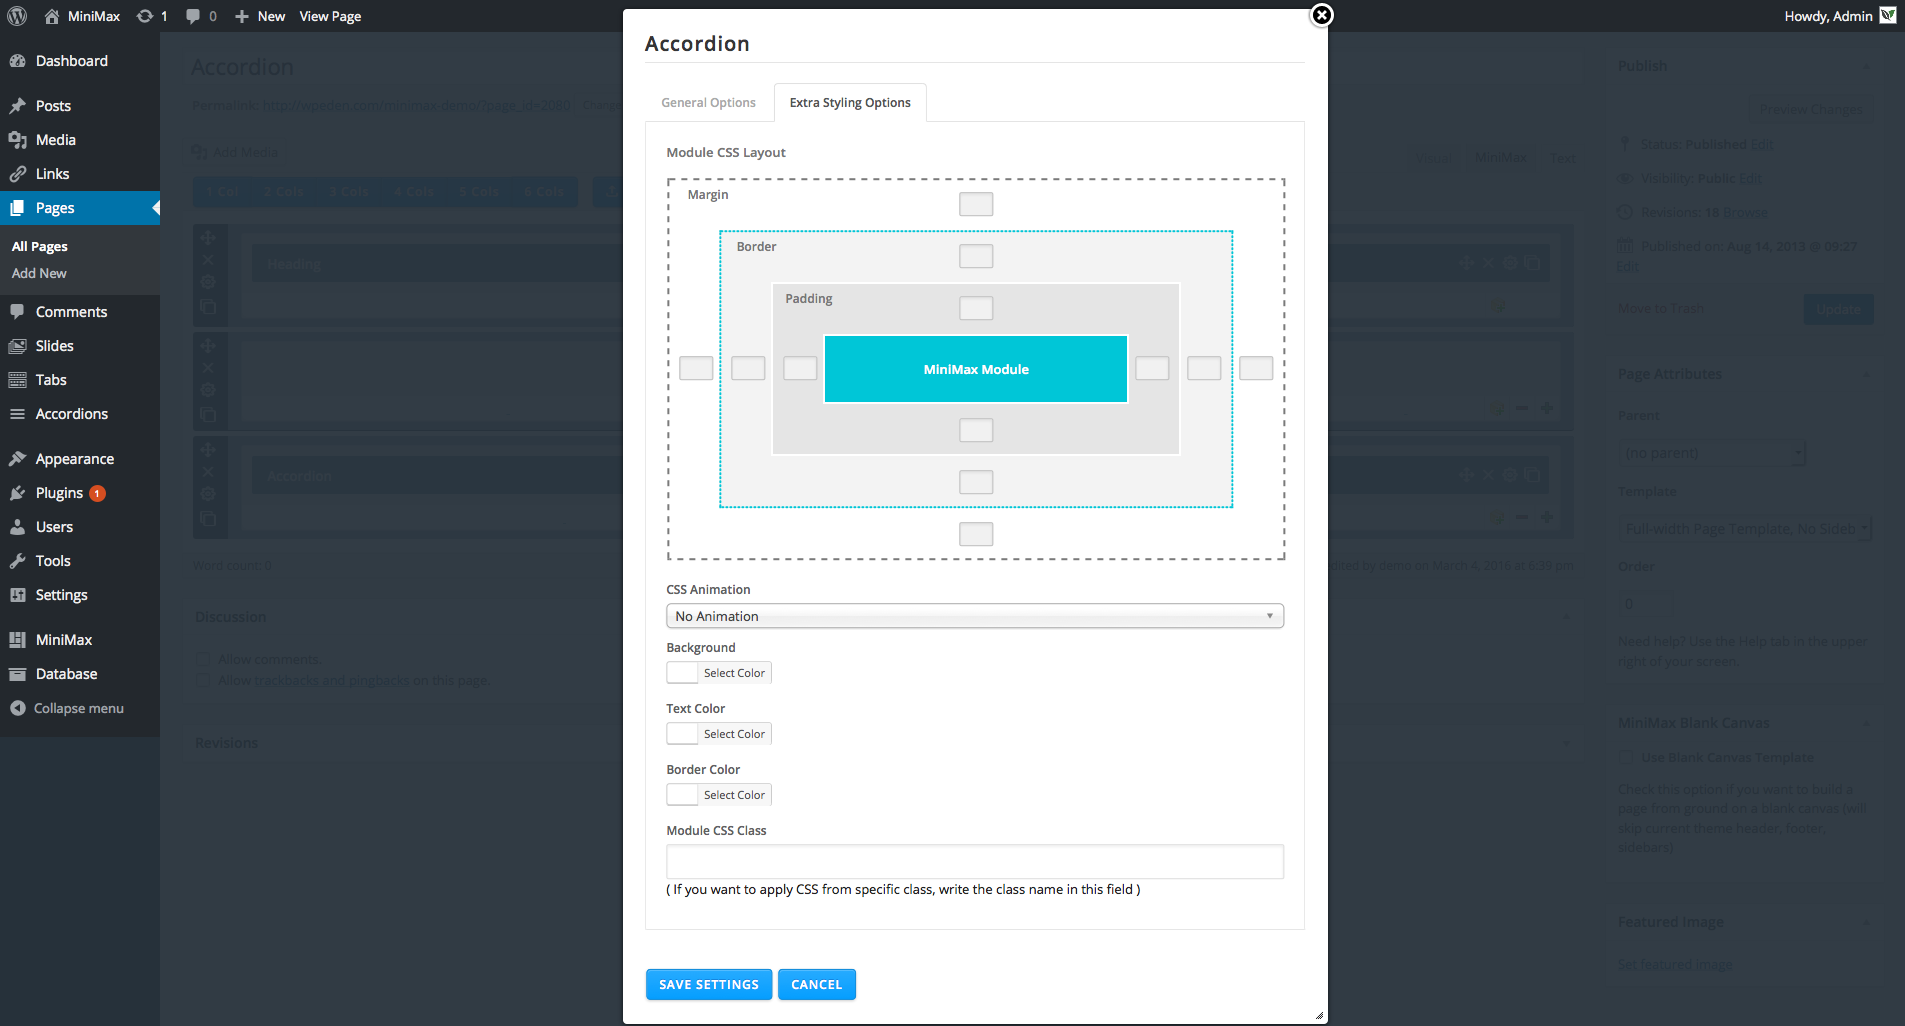The width and height of the screenshot is (1905, 1026).
Task: Open the MiniMax site home icon
Action: (x=52, y=16)
